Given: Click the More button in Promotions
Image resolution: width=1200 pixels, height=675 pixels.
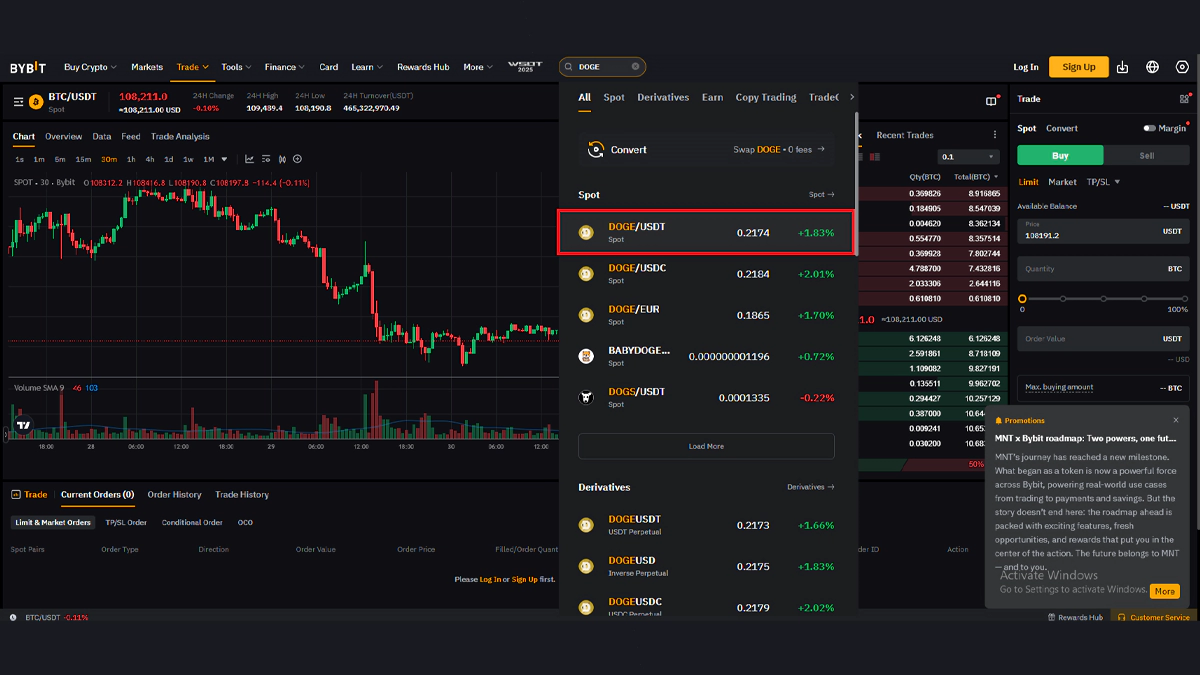Looking at the screenshot, I should 1165,591.
